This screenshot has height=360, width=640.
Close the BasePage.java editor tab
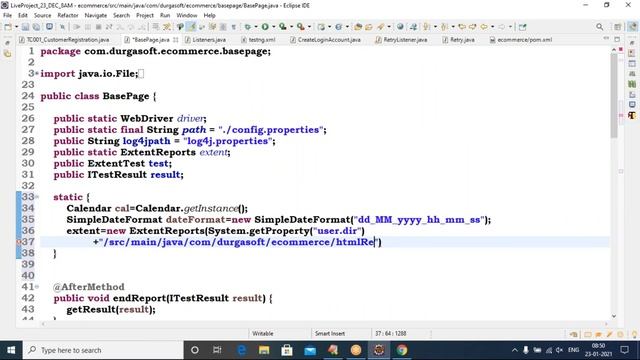176,40
